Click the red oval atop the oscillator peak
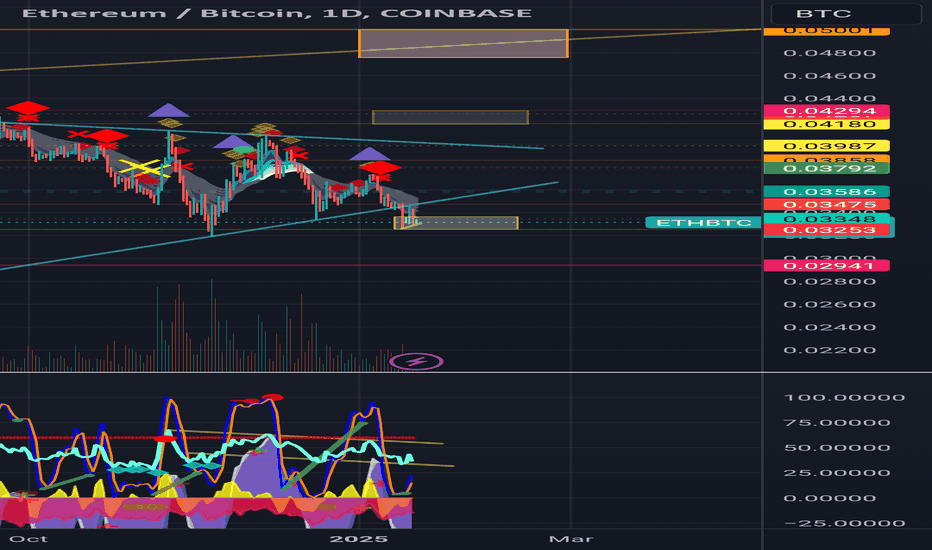Image resolution: width=932 pixels, height=550 pixels. click(273, 397)
